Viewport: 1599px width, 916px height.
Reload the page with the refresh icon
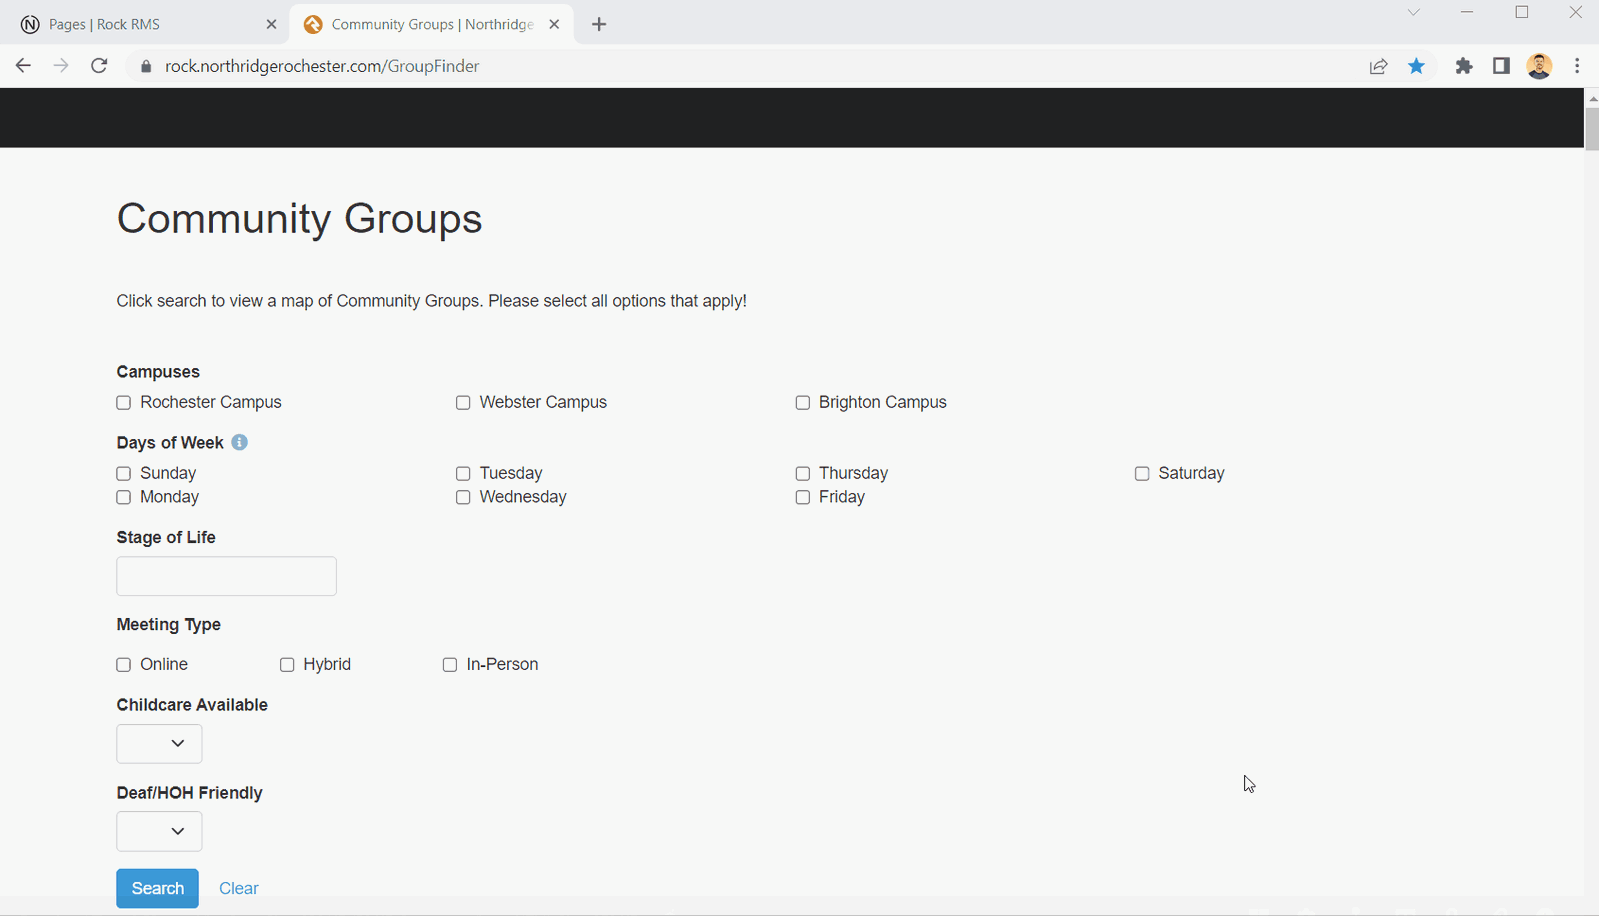(99, 66)
